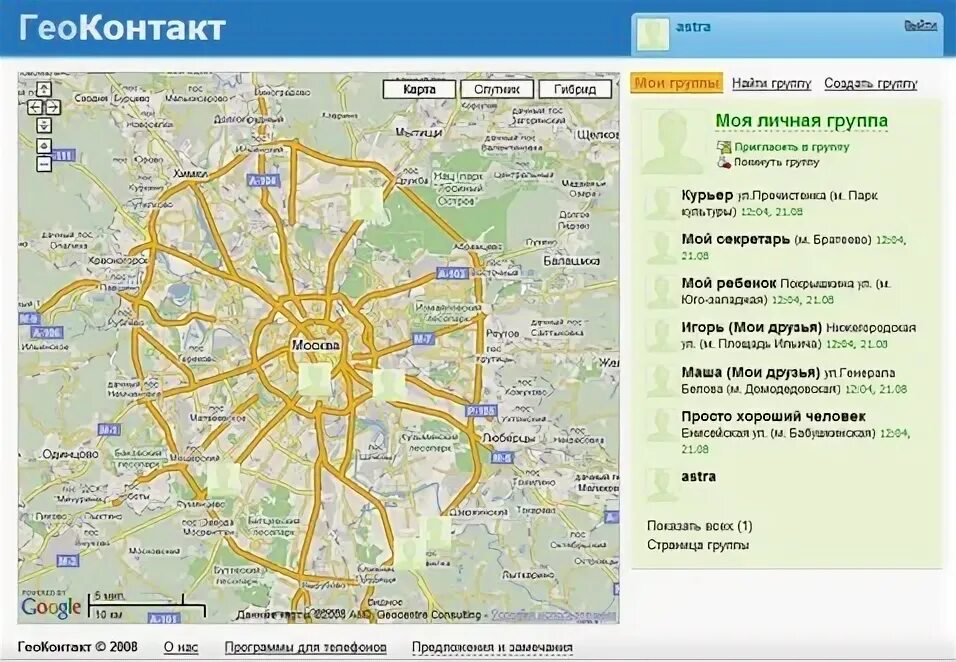The width and height of the screenshot is (956, 662).
Task: Select the Маша (Мои друзья) member name
Action: click(x=751, y=372)
